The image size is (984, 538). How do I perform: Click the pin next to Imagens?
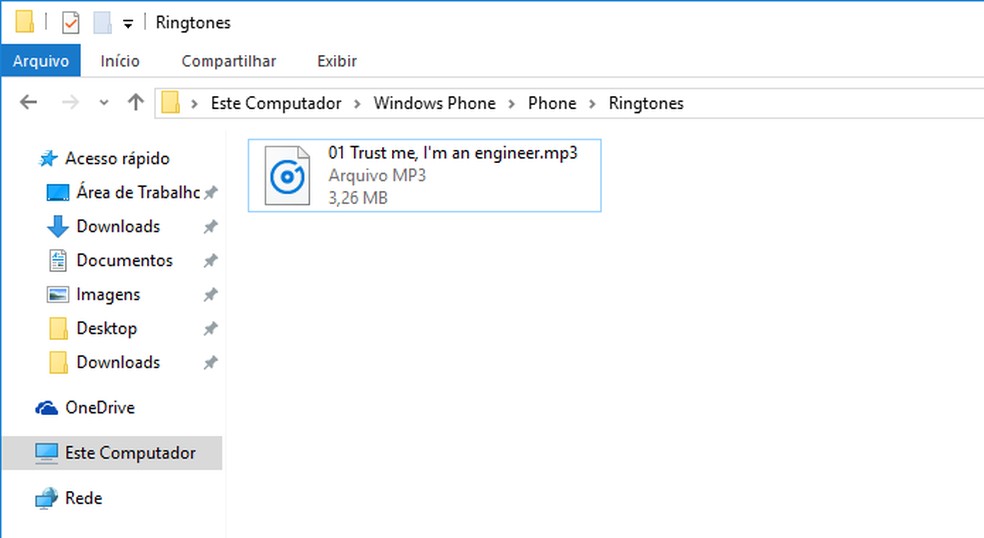click(211, 294)
